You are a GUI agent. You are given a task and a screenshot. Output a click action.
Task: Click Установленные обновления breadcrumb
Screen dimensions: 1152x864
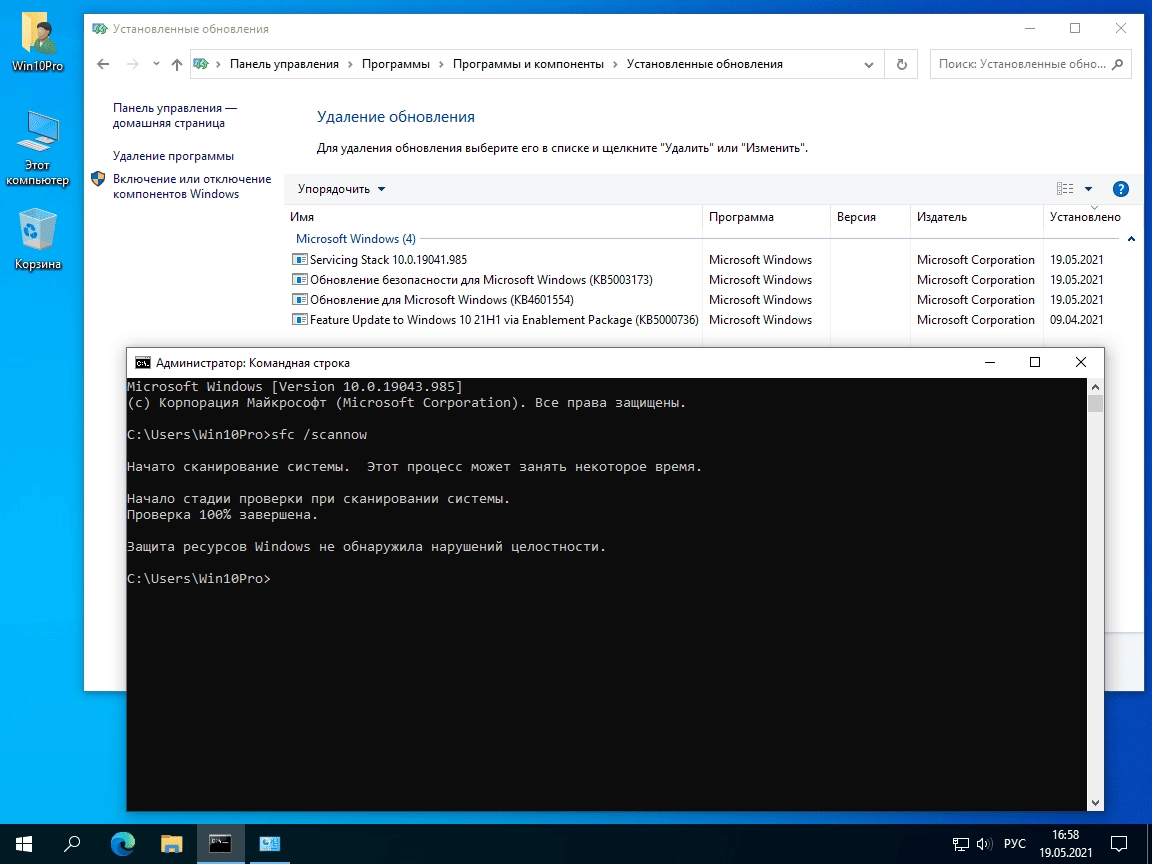click(705, 64)
